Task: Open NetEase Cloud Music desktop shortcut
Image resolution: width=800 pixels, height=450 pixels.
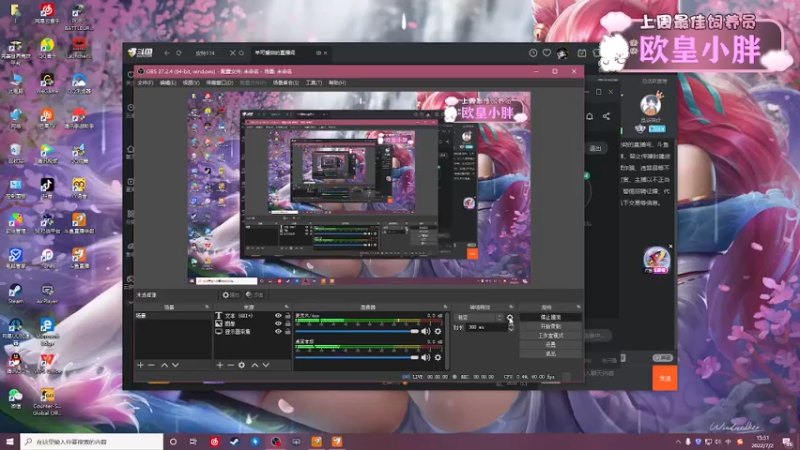Action: click(x=47, y=13)
